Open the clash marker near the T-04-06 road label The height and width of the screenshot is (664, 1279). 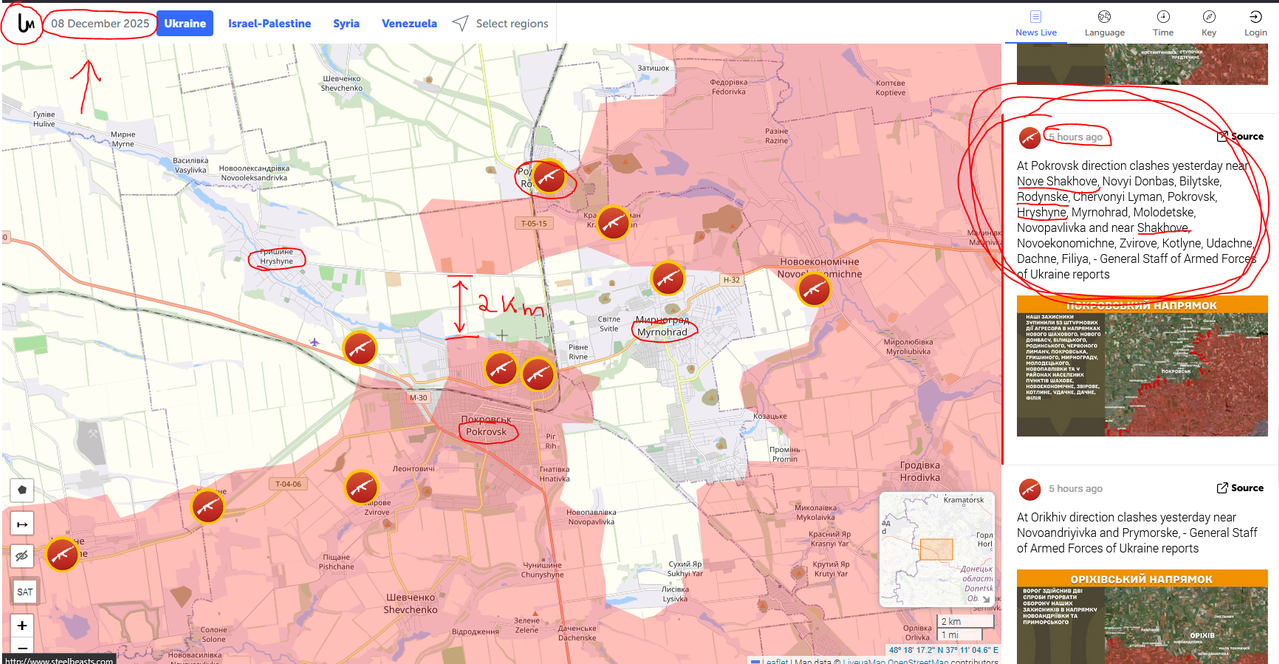pyautogui.click(x=208, y=506)
